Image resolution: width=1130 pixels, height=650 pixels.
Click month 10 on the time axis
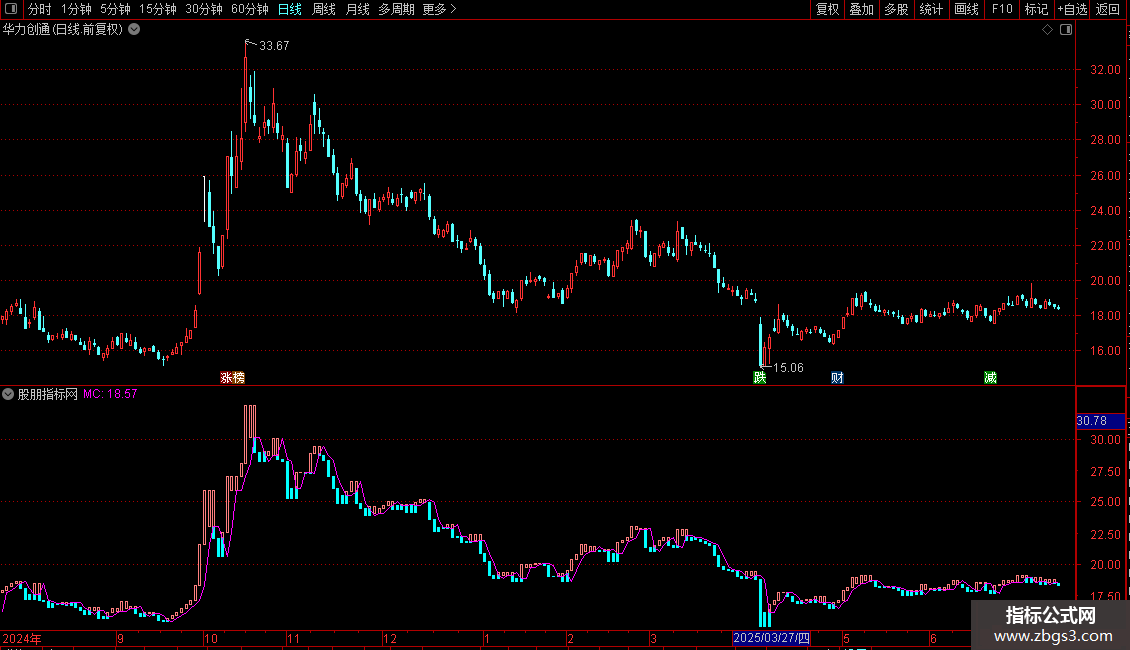(210, 638)
